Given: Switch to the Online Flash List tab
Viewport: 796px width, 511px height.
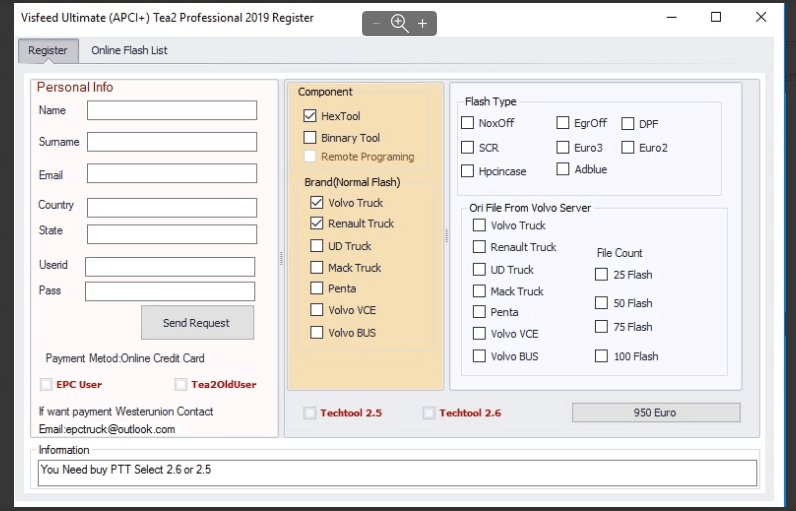Looking at the screenshot, I should [129, 50].
